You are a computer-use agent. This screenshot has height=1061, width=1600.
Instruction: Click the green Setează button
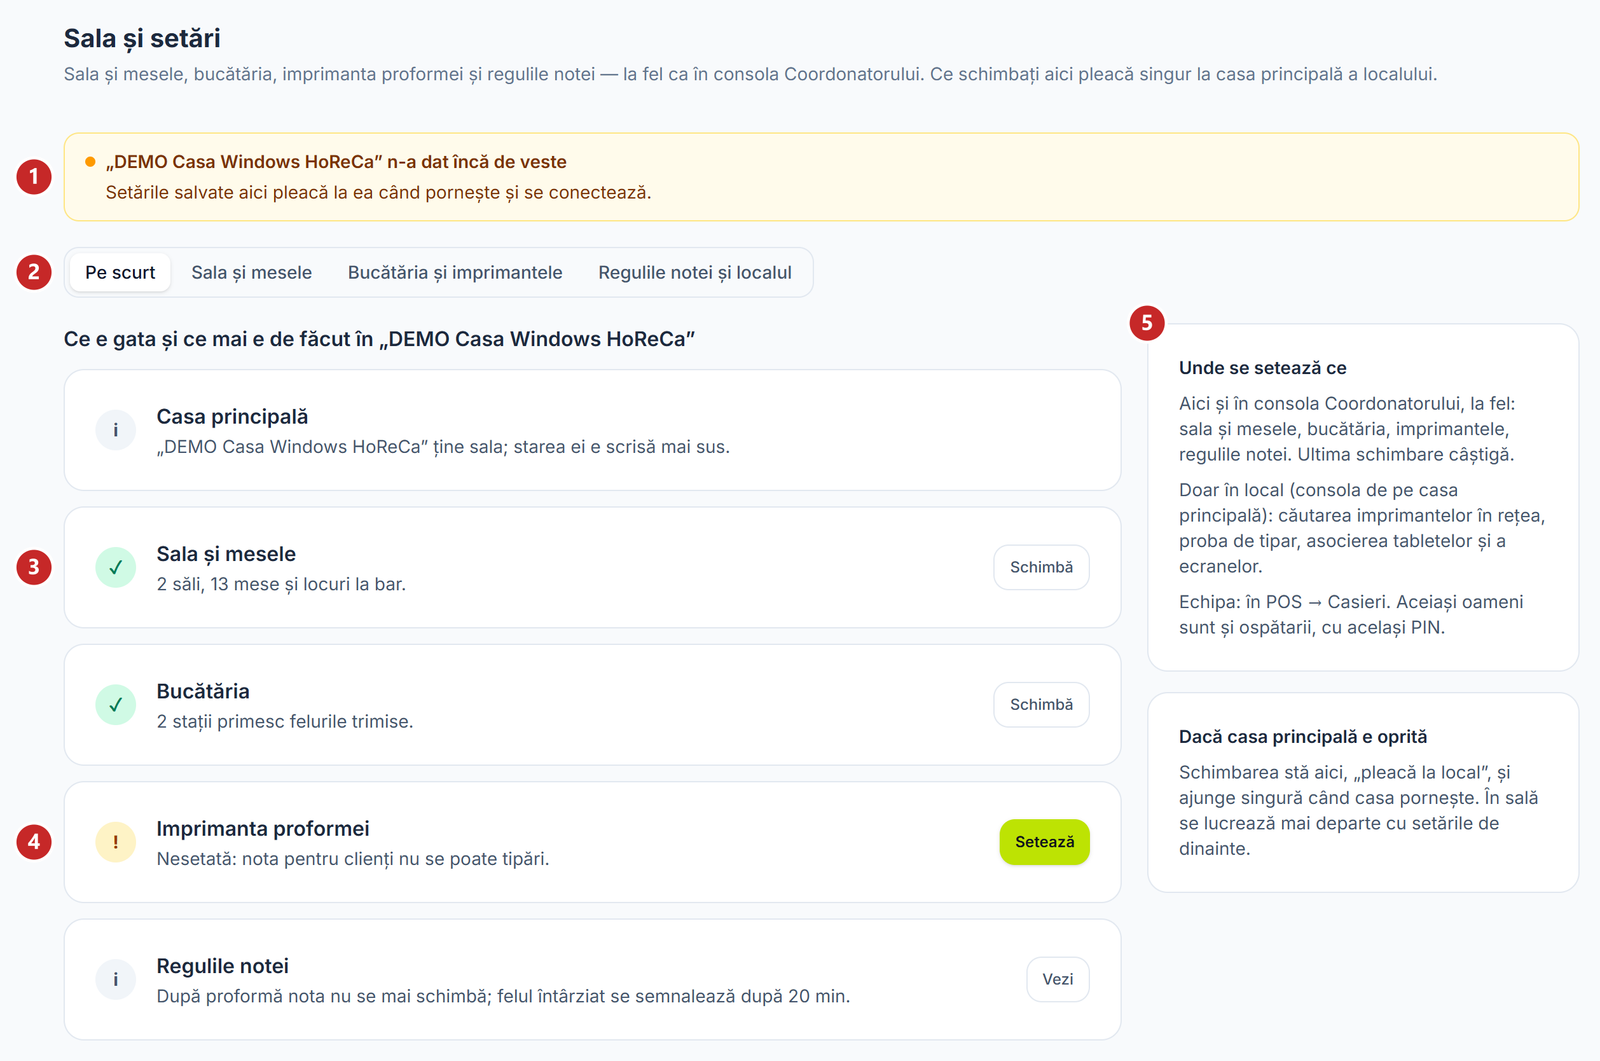(1044, 842)
